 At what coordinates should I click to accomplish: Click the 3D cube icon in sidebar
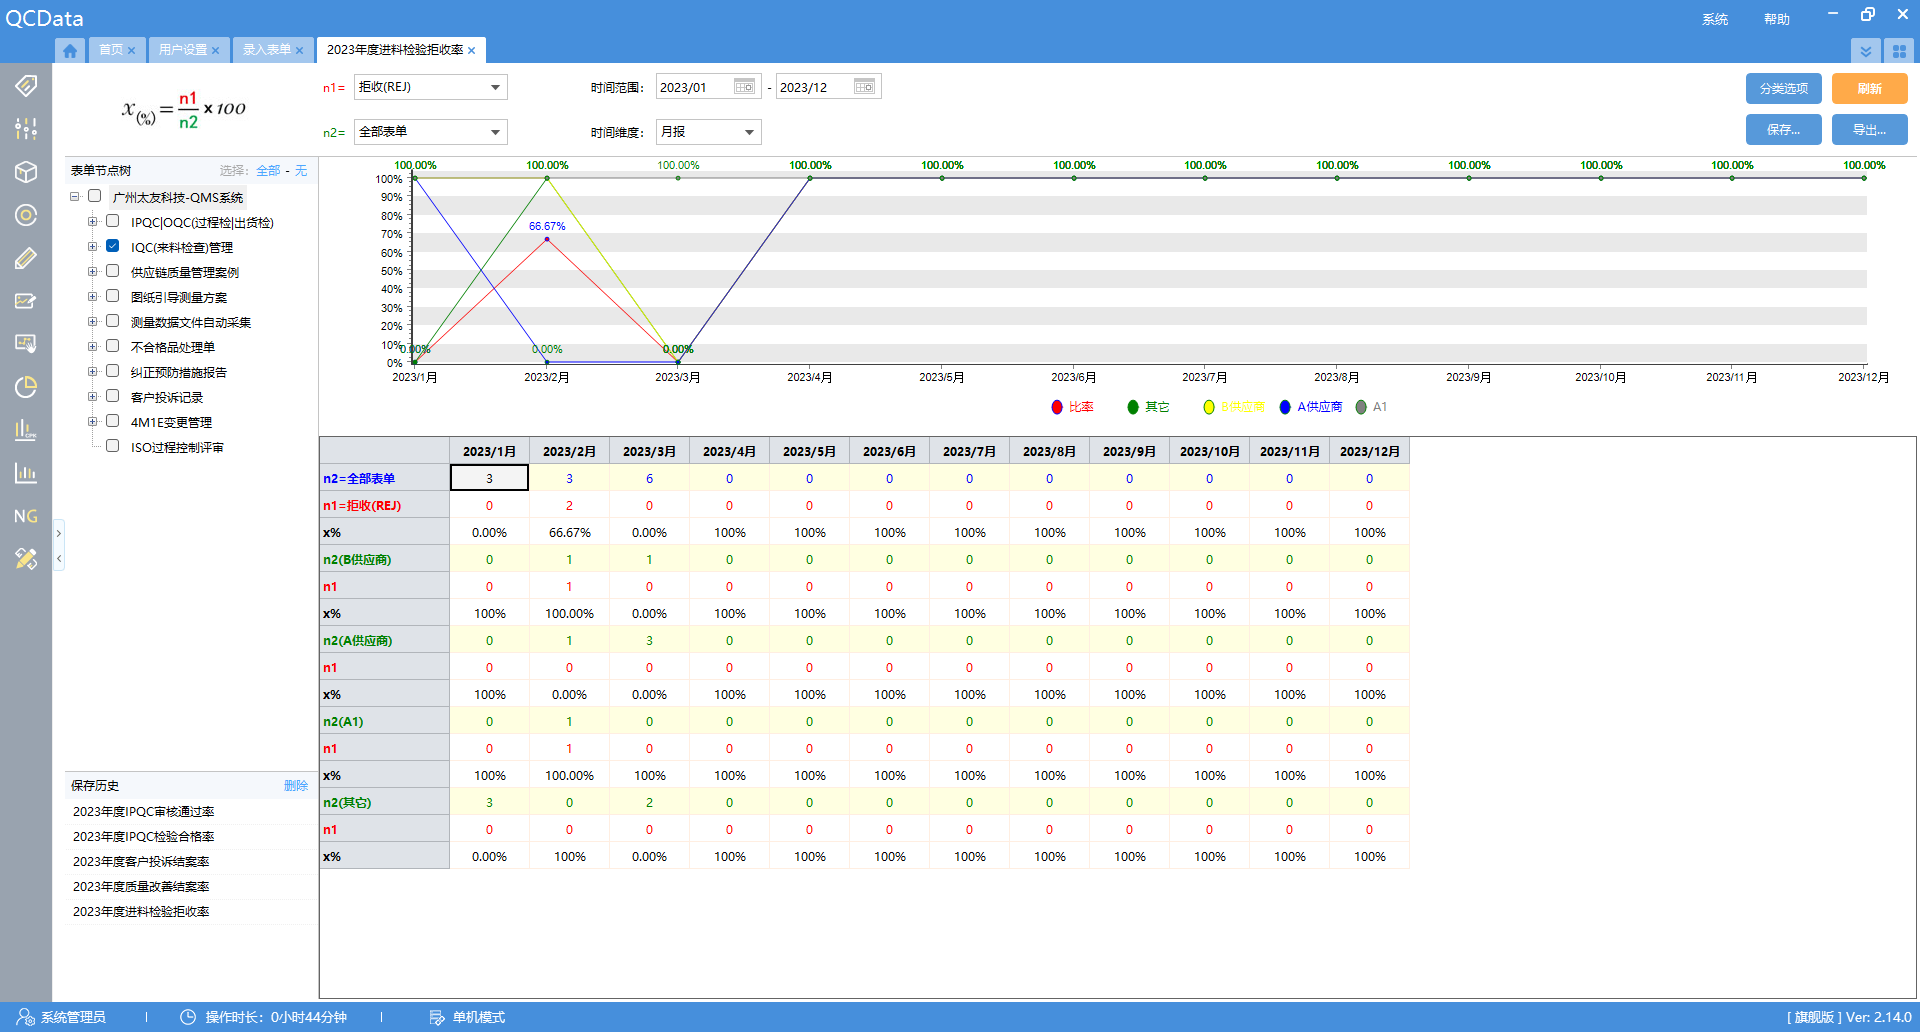tap(26, 172)
